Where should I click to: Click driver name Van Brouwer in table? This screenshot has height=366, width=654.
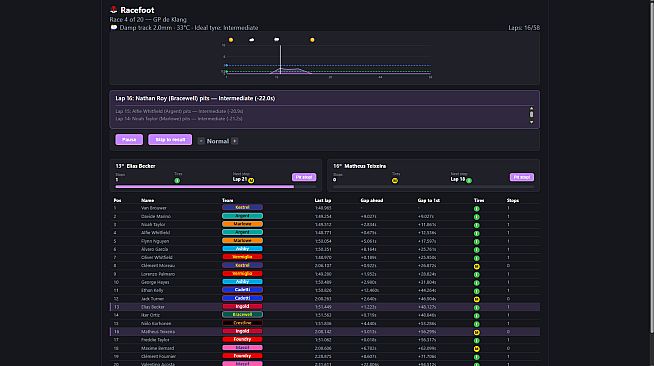(x=153, y=208)
